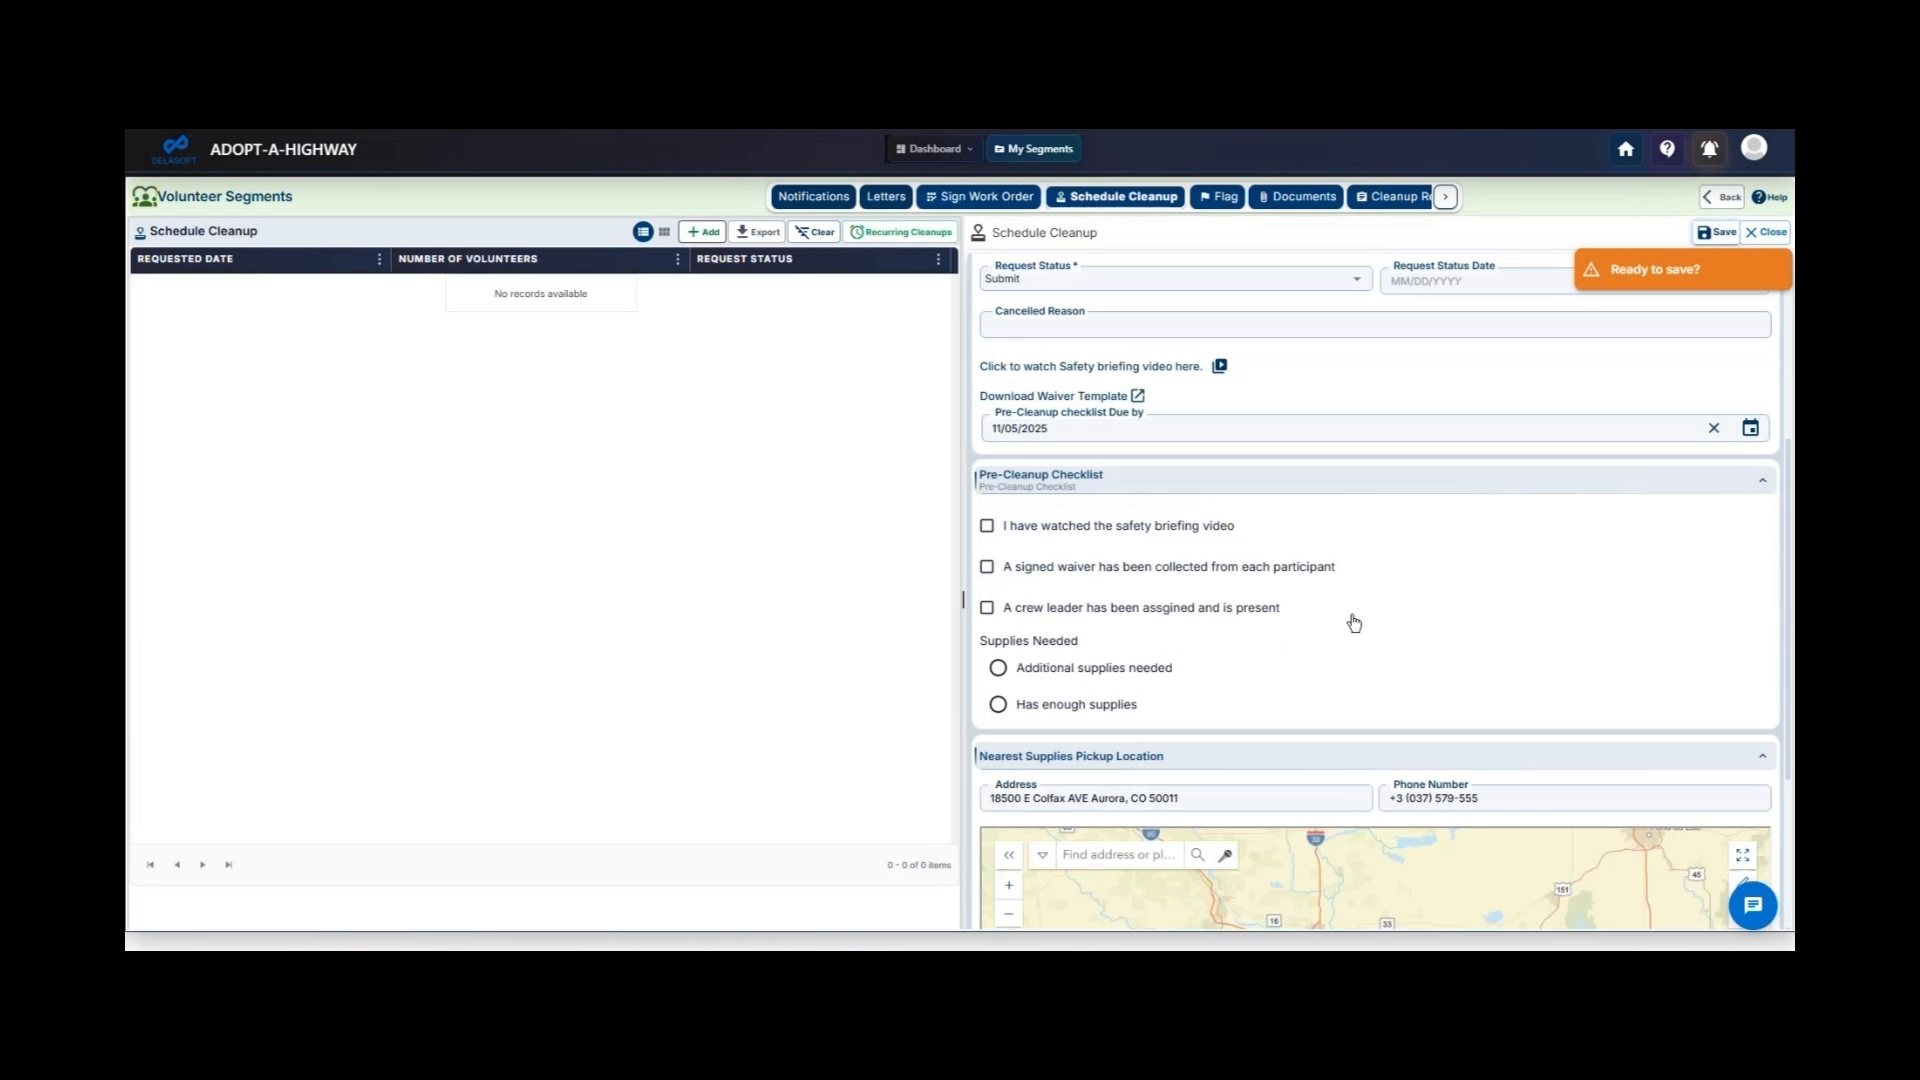This screenshot has width=1920, height=1080.
Task: Click the Download Waiver Template external link icon
Action: [x=1137, y=395]
